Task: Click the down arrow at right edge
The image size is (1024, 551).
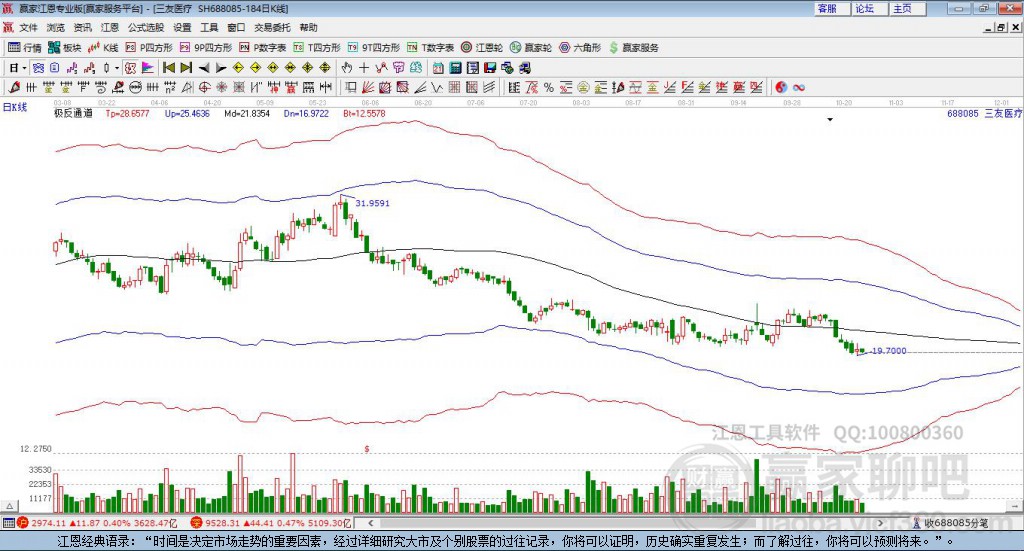Action: click(x=1016, y=506)
